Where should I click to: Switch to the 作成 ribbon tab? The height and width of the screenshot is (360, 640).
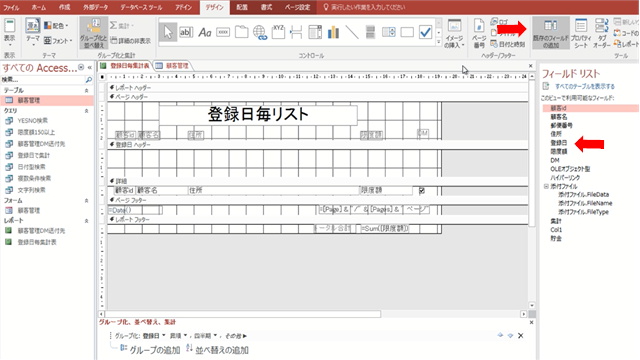tap(64, 7)
